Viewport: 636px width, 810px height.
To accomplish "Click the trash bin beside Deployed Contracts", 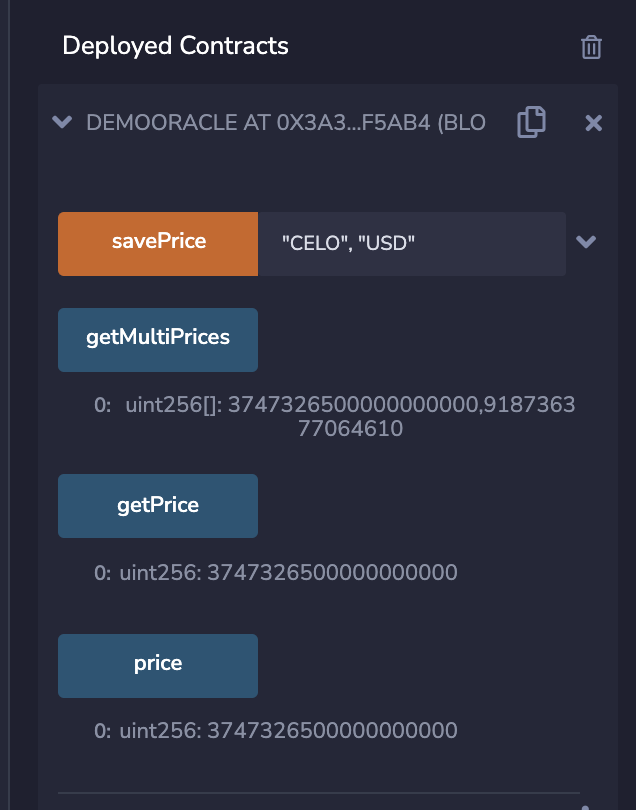I will click(592, 46).
